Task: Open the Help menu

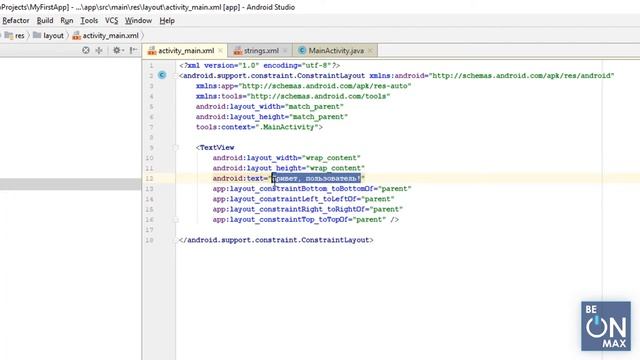Action: click(x=167, y=20)
